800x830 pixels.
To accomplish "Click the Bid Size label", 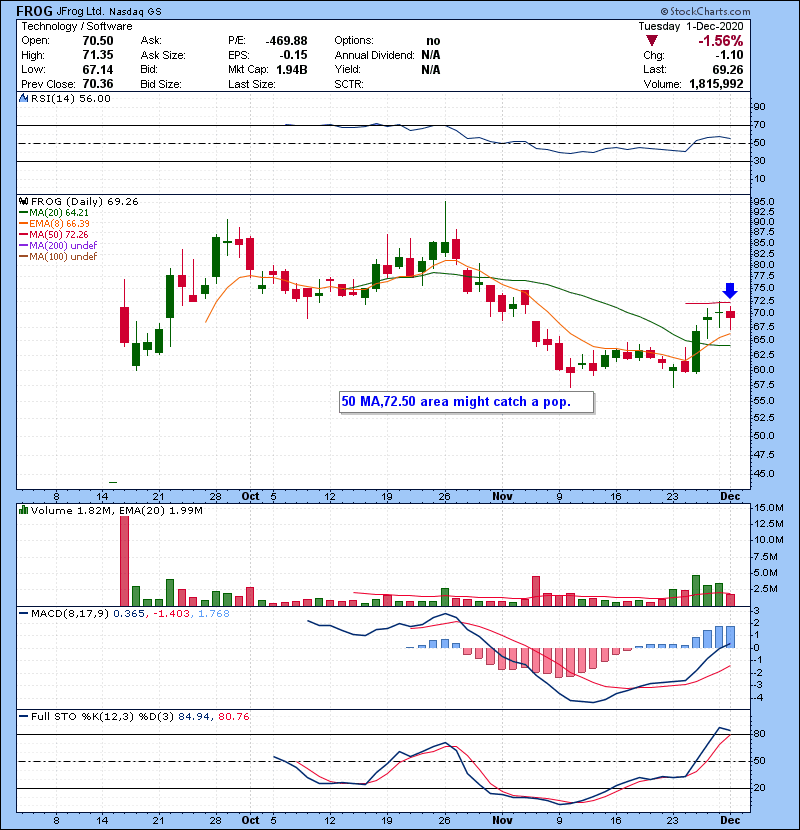I will [x=161, y=84].
